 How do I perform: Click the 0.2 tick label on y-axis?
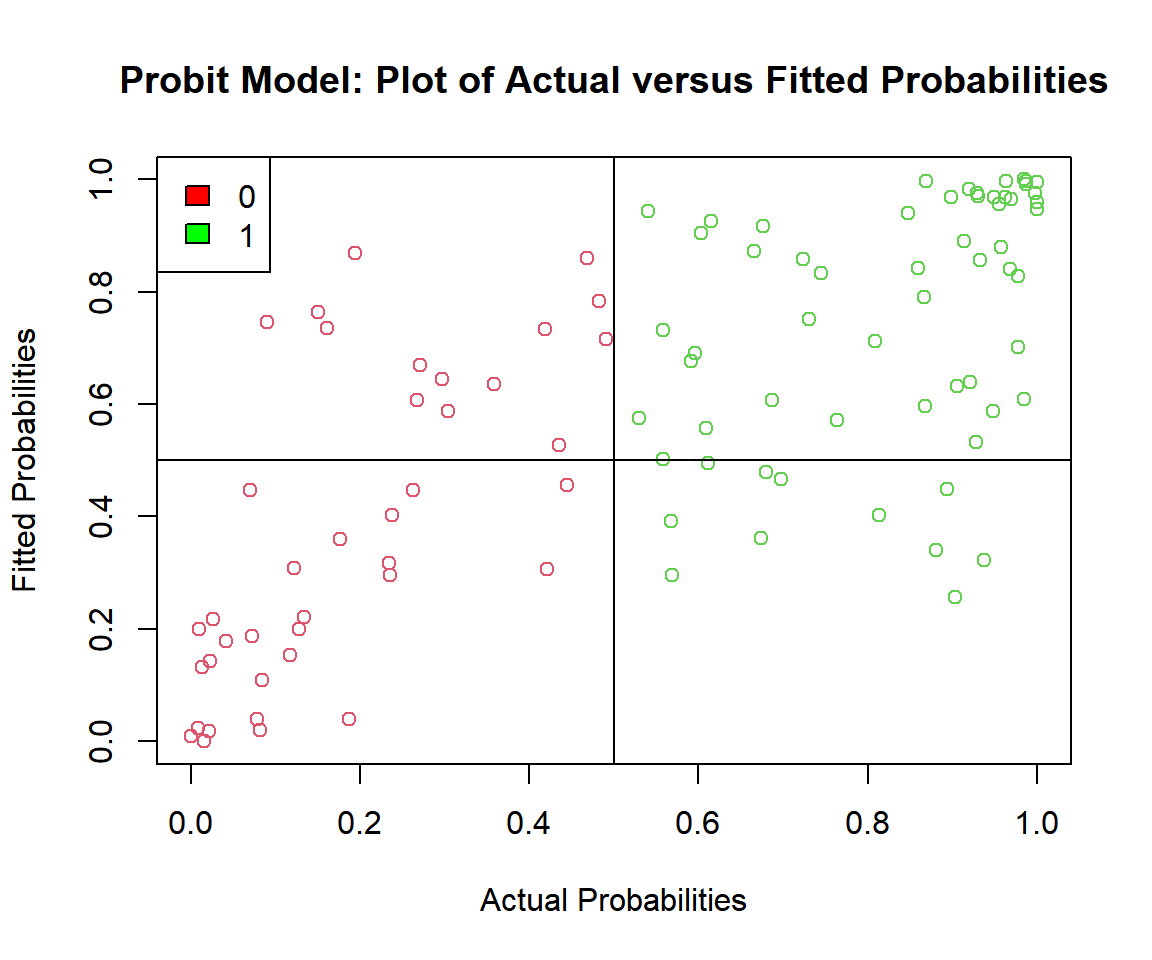click(x=100, y=629)
